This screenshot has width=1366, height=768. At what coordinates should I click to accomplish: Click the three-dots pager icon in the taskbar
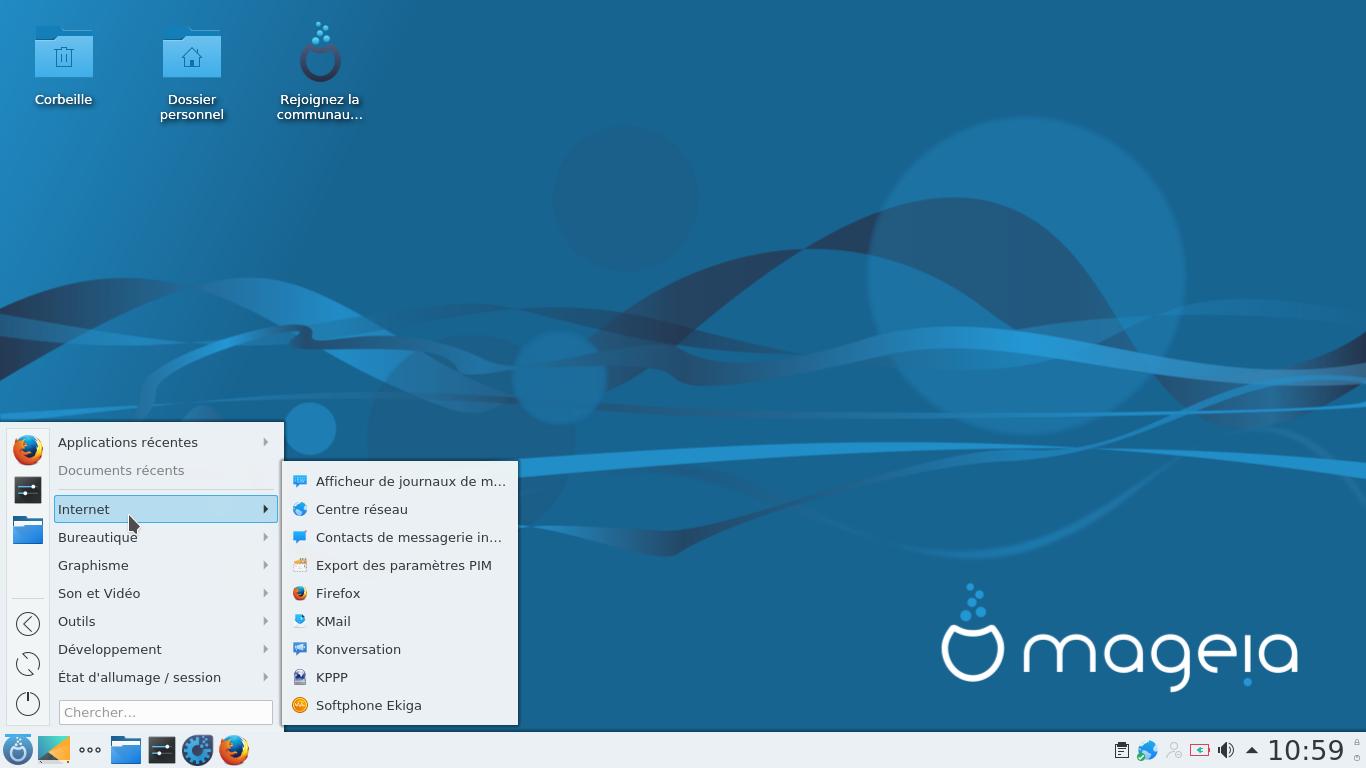tap(90, 750)
